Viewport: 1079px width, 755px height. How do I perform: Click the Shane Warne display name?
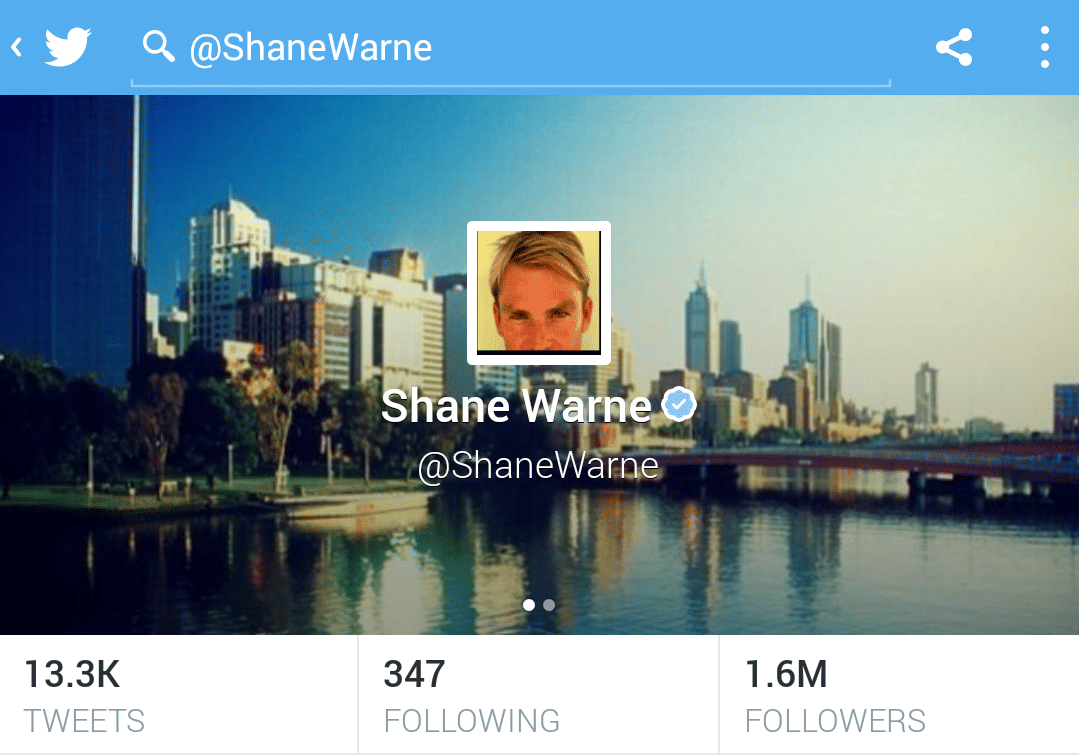516,406
